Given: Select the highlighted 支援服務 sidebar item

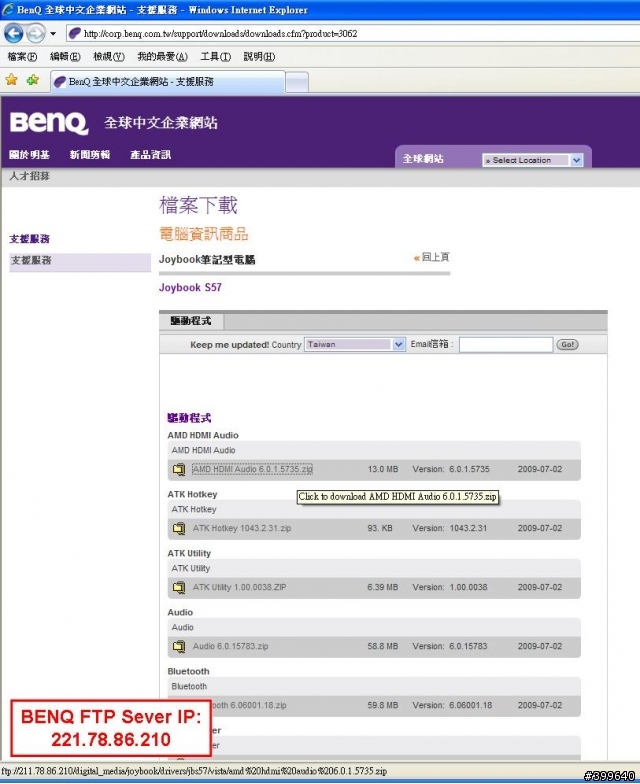Looking at the screenshot, I should [x=80, y=260].
